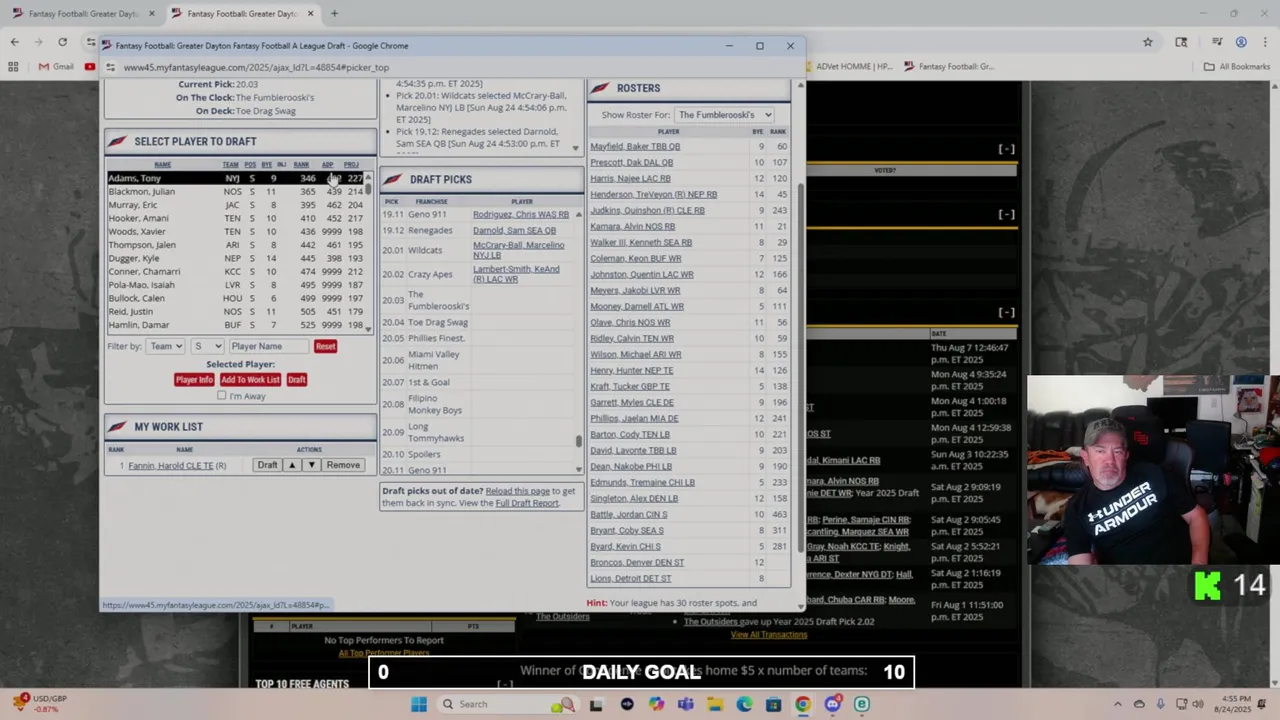
Task: Open Garrett, Myles CLE DE roster link
Action: [x=632, y=403]
